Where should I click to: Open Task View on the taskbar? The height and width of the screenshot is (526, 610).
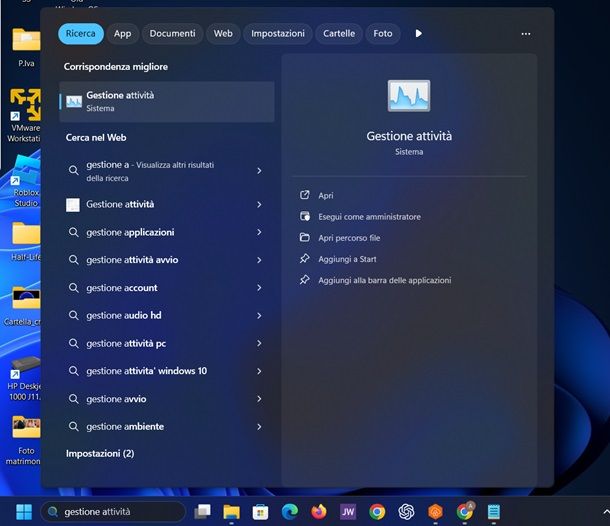click(202, 512)
